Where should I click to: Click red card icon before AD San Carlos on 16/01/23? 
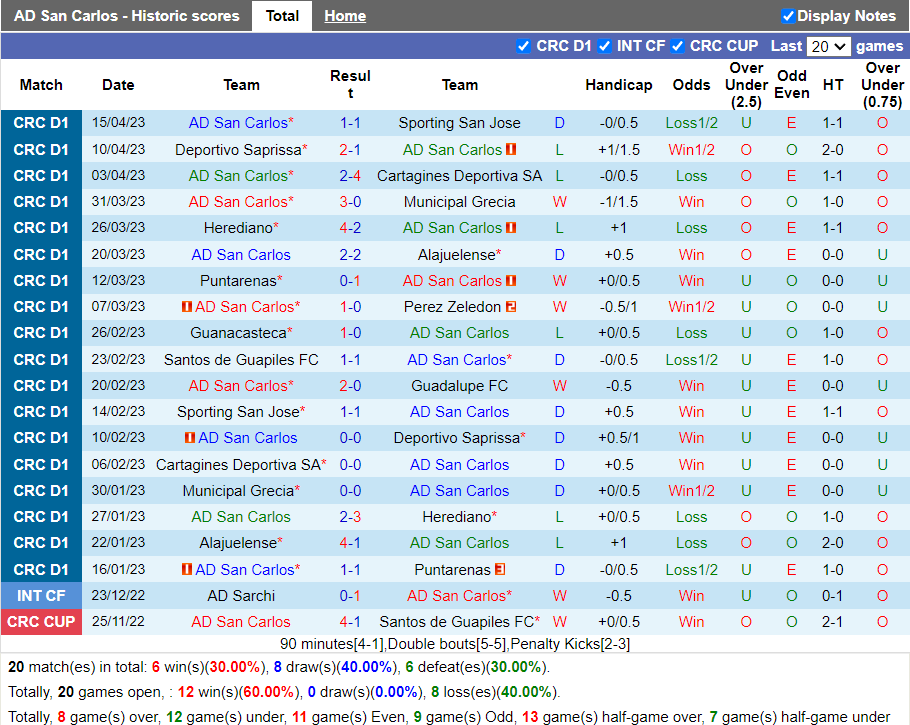click(x=187, y=570)
